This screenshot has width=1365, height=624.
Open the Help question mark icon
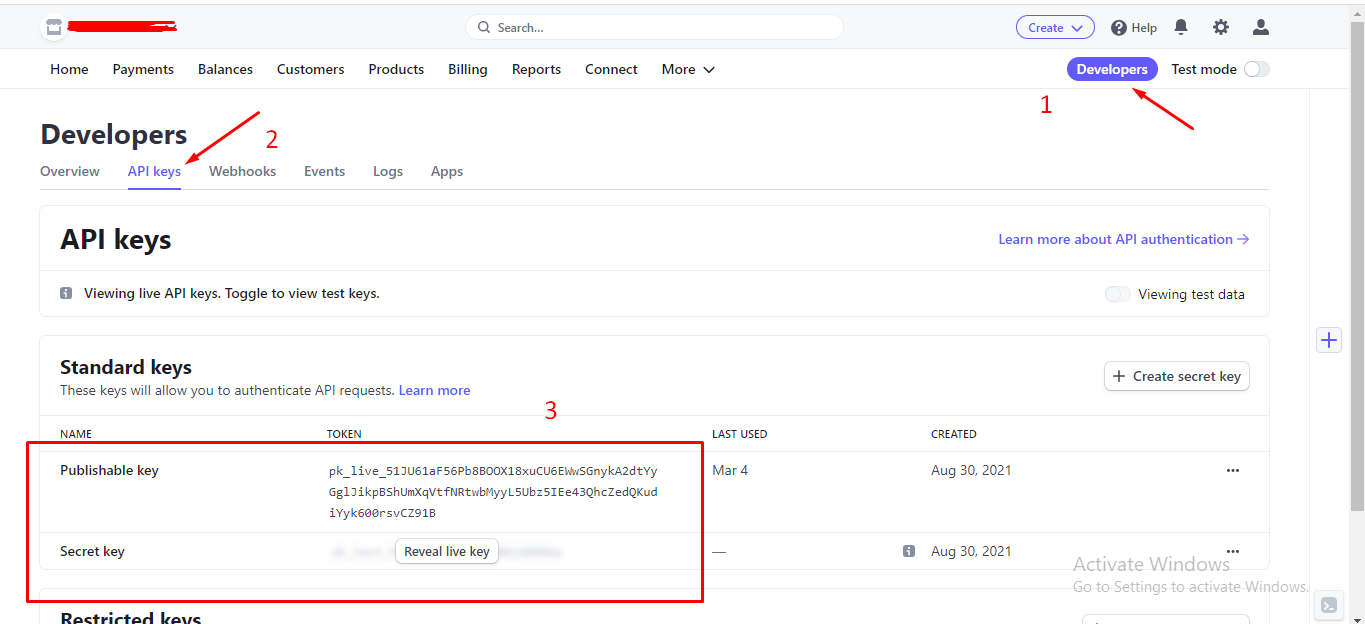(1119, 28)
